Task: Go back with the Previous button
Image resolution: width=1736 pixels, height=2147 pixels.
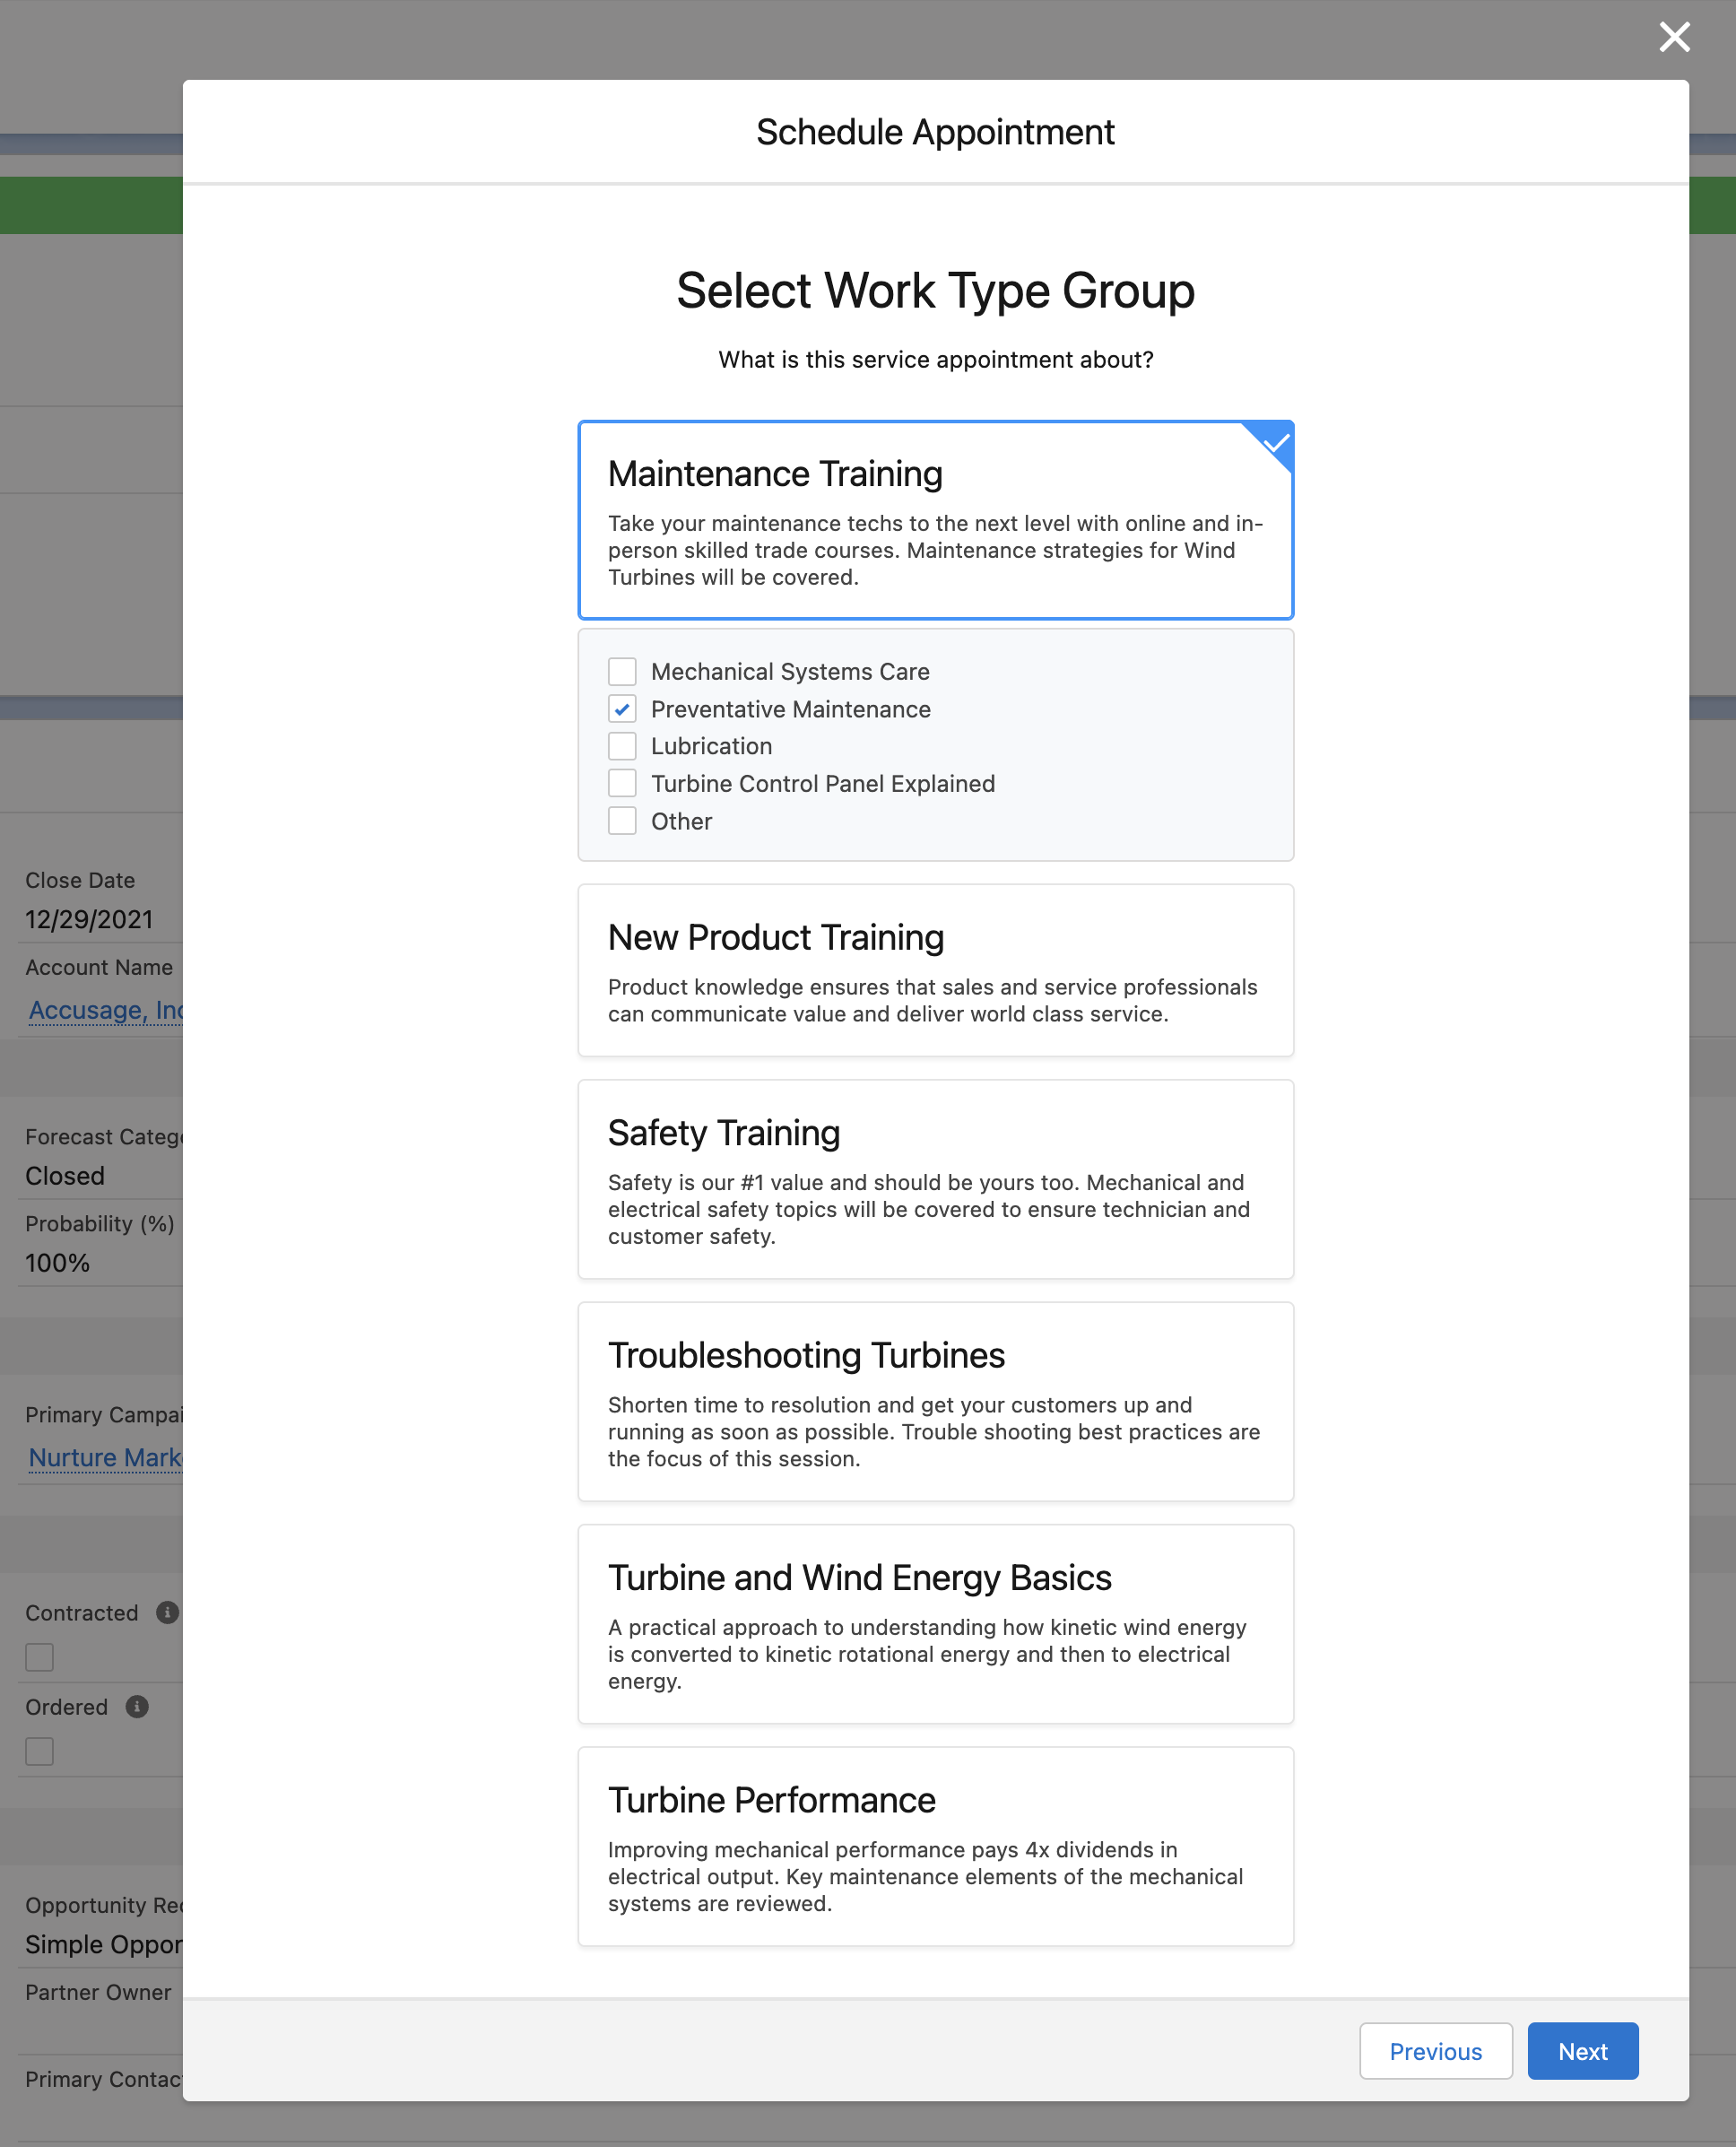Action: (x=1435, y=2051)
